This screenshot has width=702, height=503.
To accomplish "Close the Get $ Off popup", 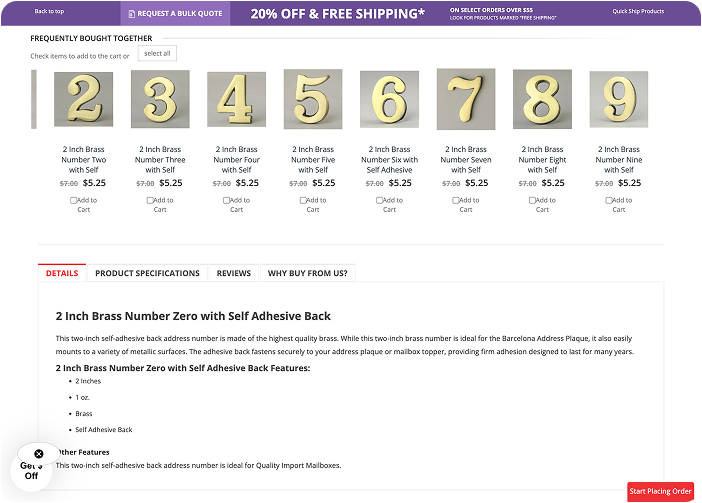I will pos(39,454).
